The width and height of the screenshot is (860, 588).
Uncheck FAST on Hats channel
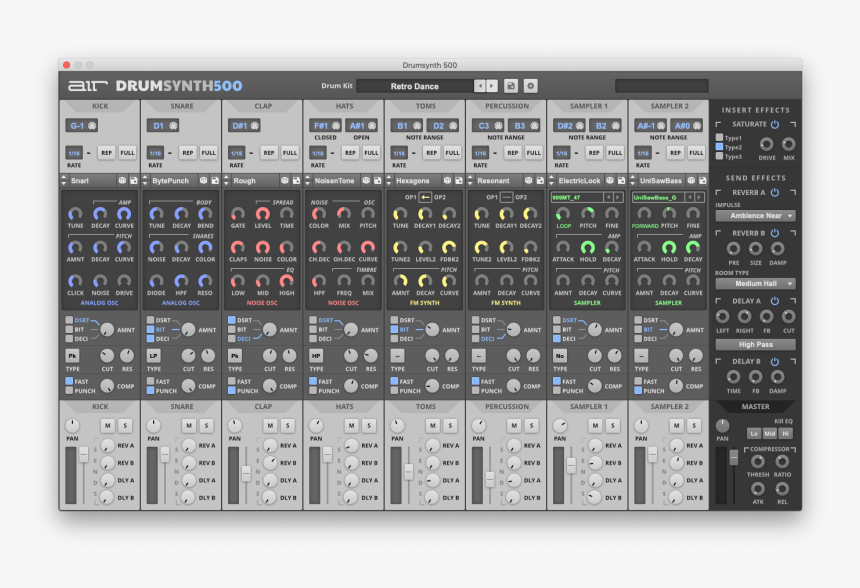(x=313, y=381)
